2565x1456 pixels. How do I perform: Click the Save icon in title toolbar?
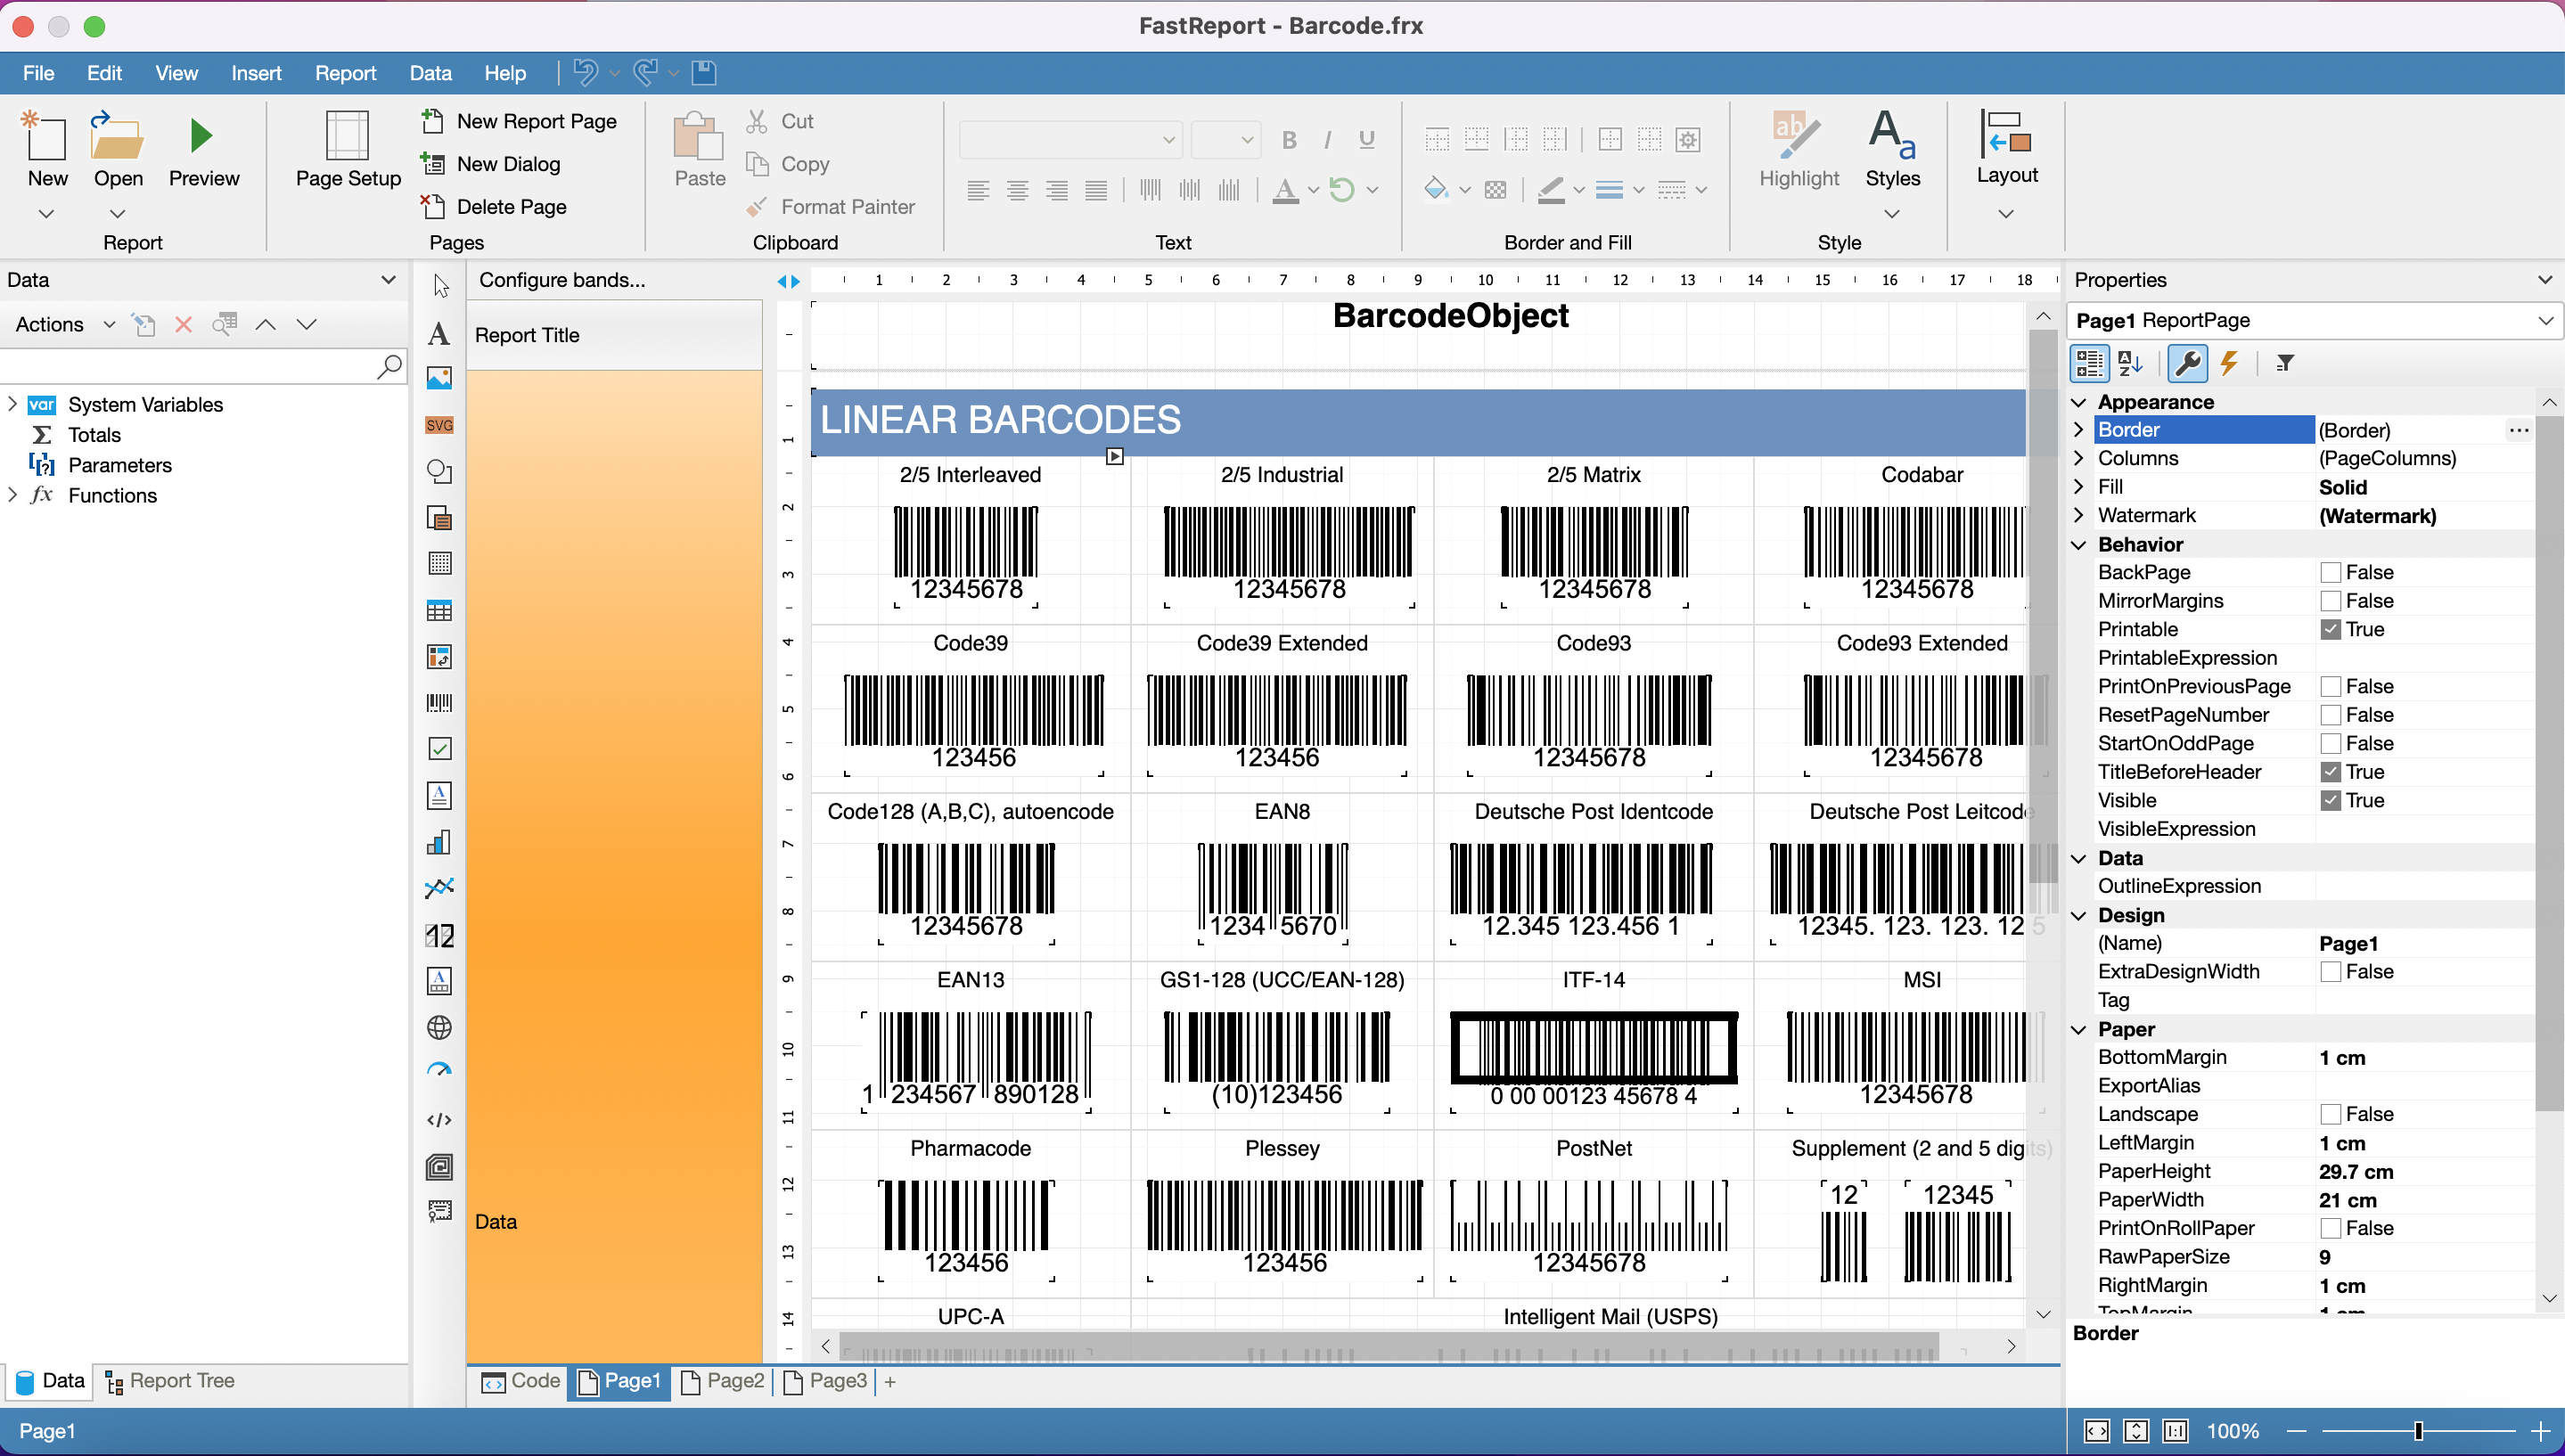tap(704, 72)
